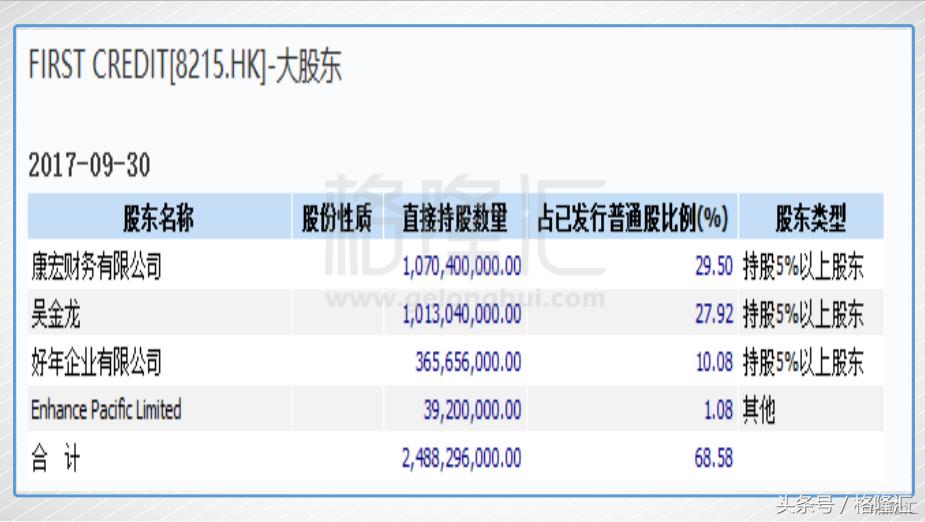The width and height of the screenshot is (925, 522).
Task: Click total shares 2,488,296,000.00
Action: tap(462, 458)
